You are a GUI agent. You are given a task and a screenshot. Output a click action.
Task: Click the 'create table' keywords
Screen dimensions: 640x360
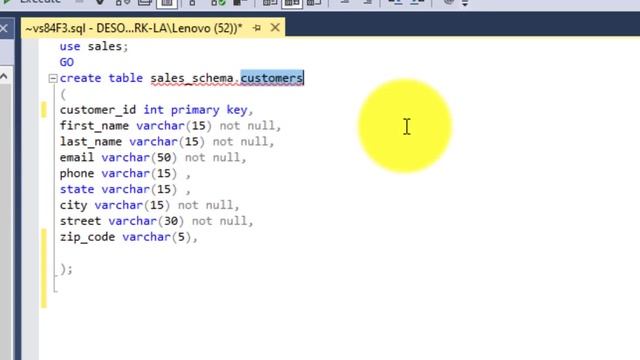[101, 78]
